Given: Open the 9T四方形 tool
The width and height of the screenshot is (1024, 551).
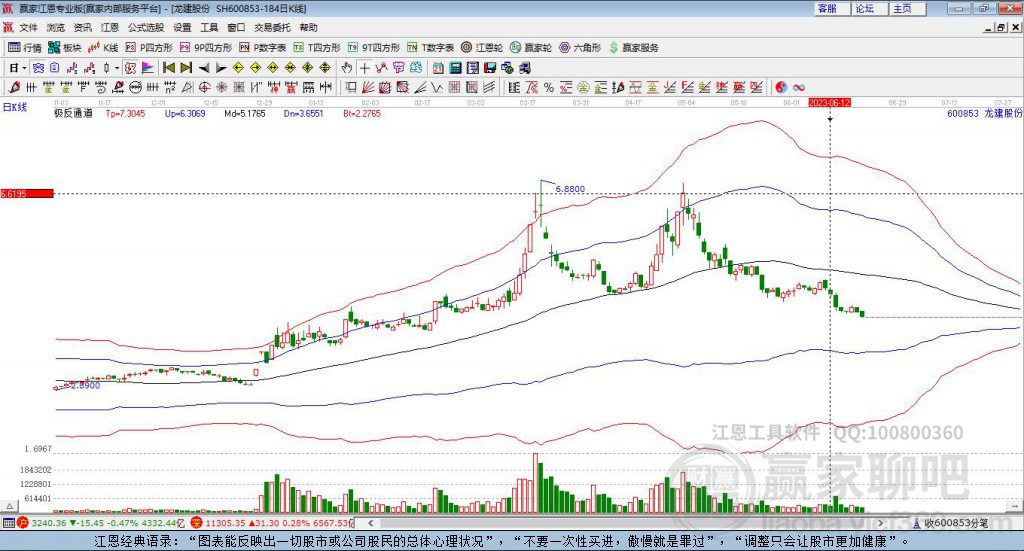Looking at the screenshot, I should coord(374,48).
